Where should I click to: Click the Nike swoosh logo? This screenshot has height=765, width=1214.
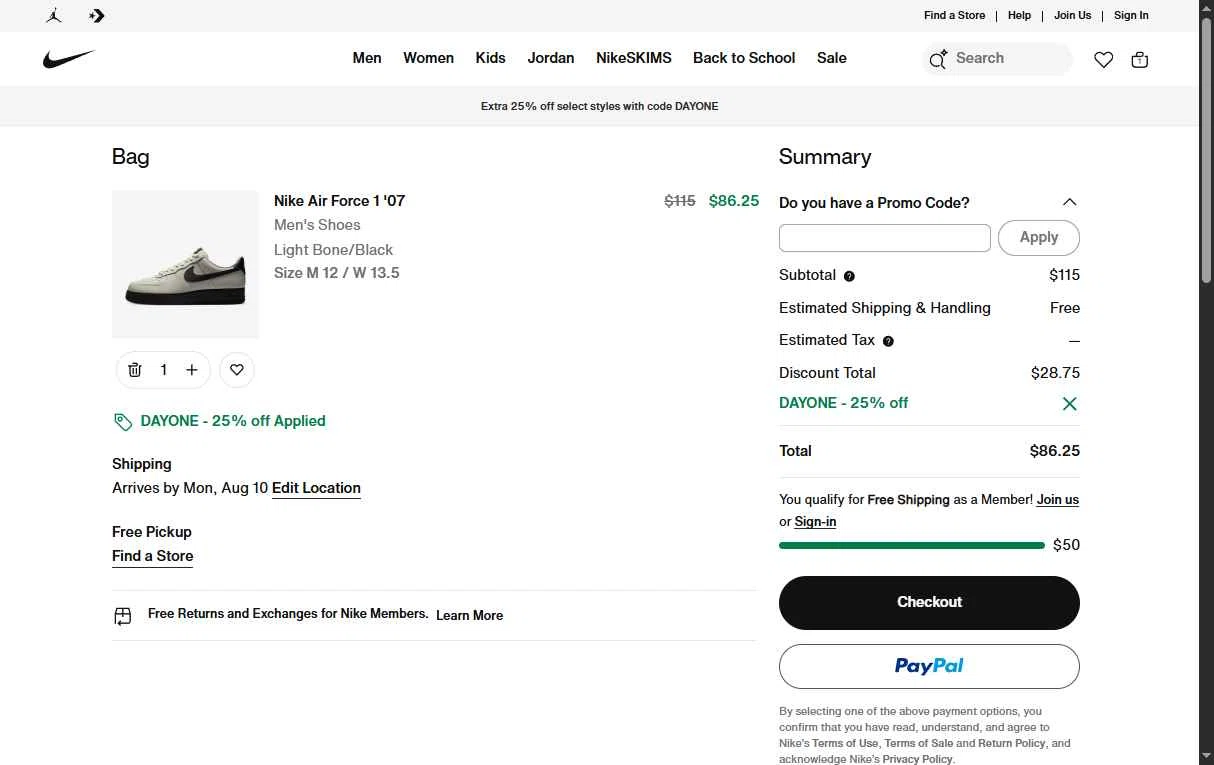coord(69,59)
